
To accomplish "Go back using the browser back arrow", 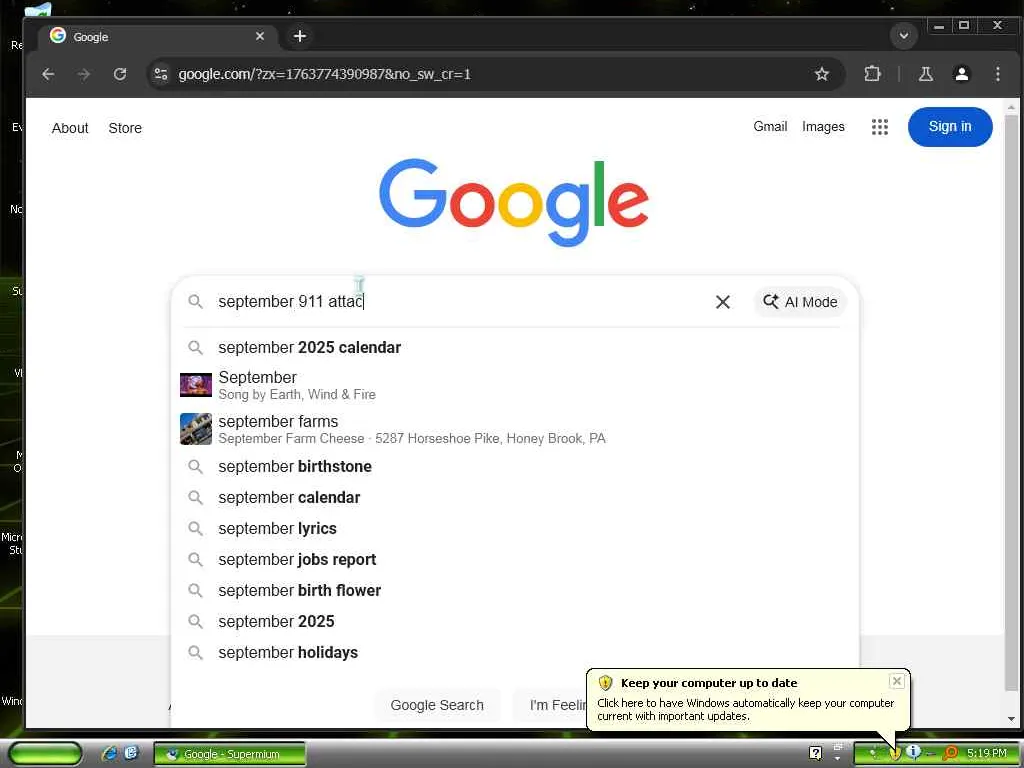I will [48, 74].
